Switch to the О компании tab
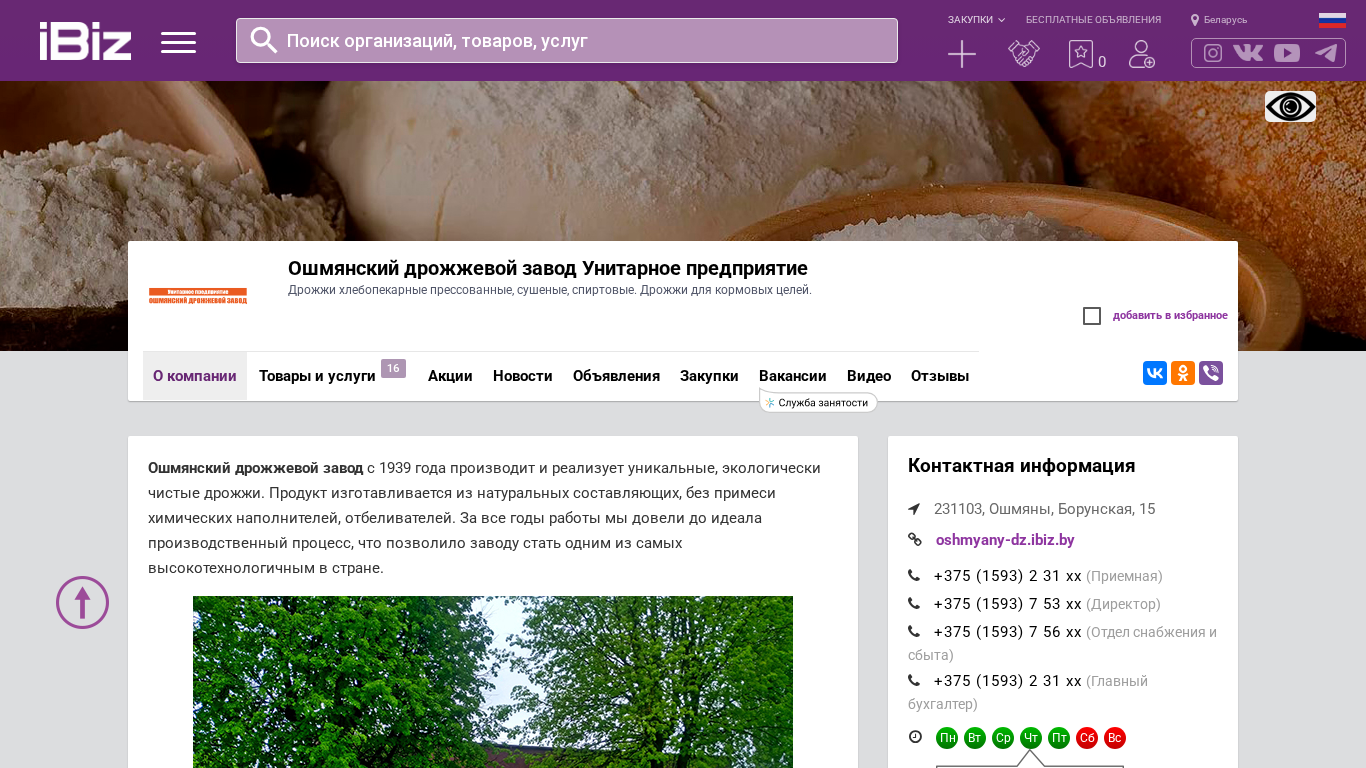The image size is (1366, 768). [x=195, y=376]
